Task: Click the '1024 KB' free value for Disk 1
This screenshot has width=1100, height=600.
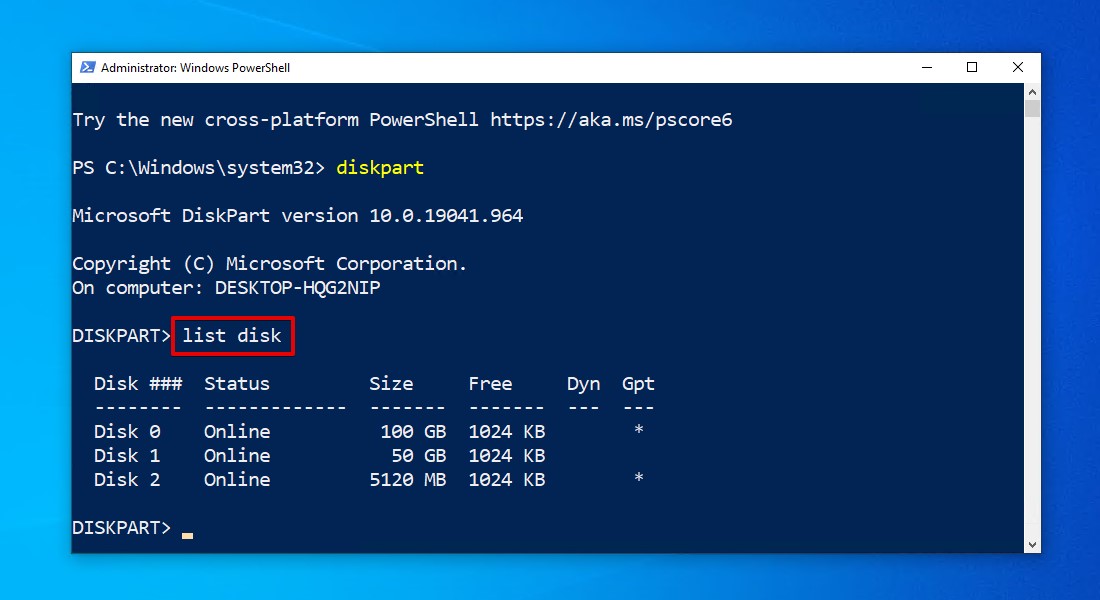Action: (x=507, y=455)
